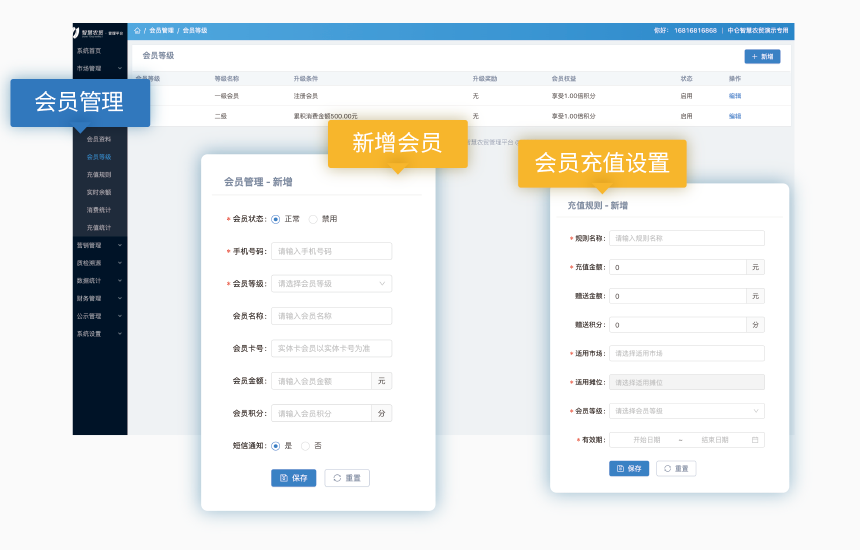860x550 pixels.
Task: Click the 规则名称 input field
Action: [x=686, y=238]
